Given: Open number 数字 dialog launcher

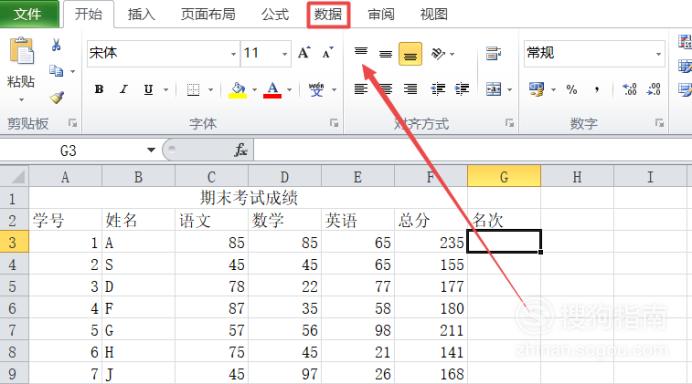Looking at the screenshot, I should tap(659, 123).
